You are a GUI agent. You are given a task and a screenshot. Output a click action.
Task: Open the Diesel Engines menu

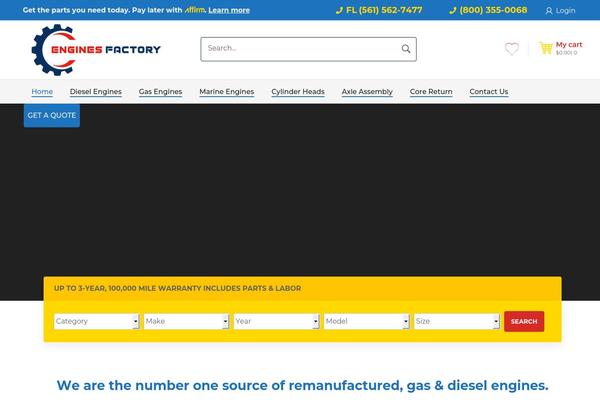pos(96,92)
